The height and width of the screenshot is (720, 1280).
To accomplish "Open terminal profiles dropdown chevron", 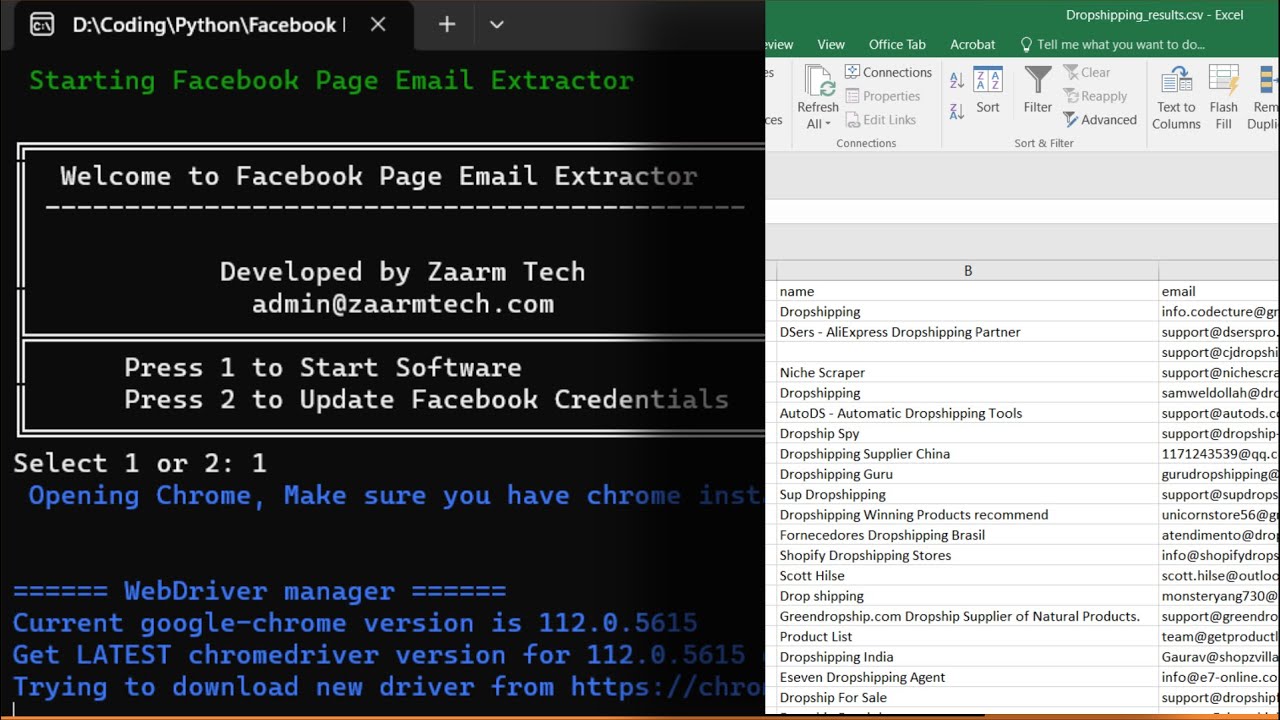I will coord(497,25).
